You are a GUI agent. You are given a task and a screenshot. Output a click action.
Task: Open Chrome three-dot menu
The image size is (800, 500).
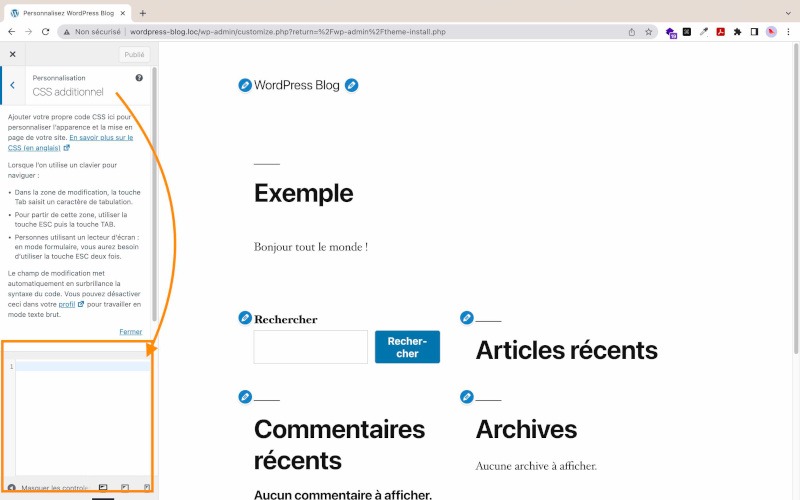pos(788,32)
